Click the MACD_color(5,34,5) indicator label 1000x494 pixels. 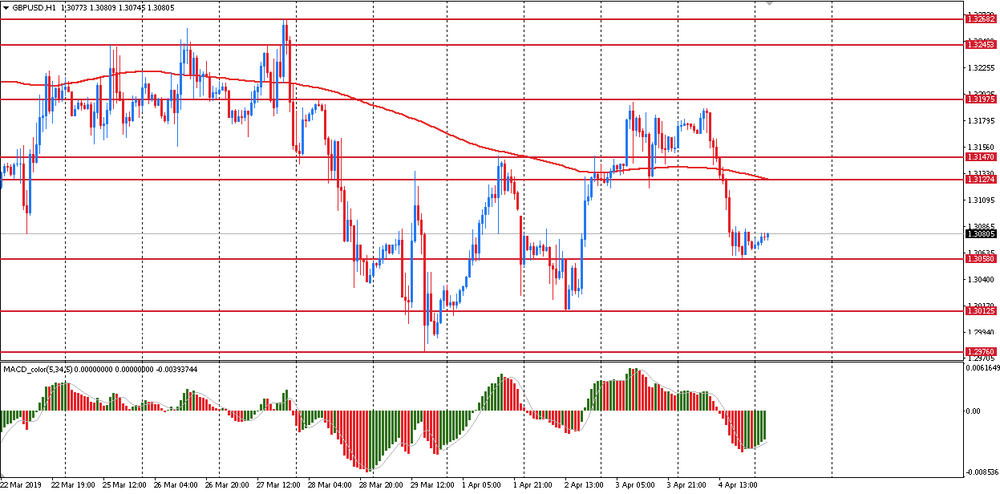[x=38, y=369]
